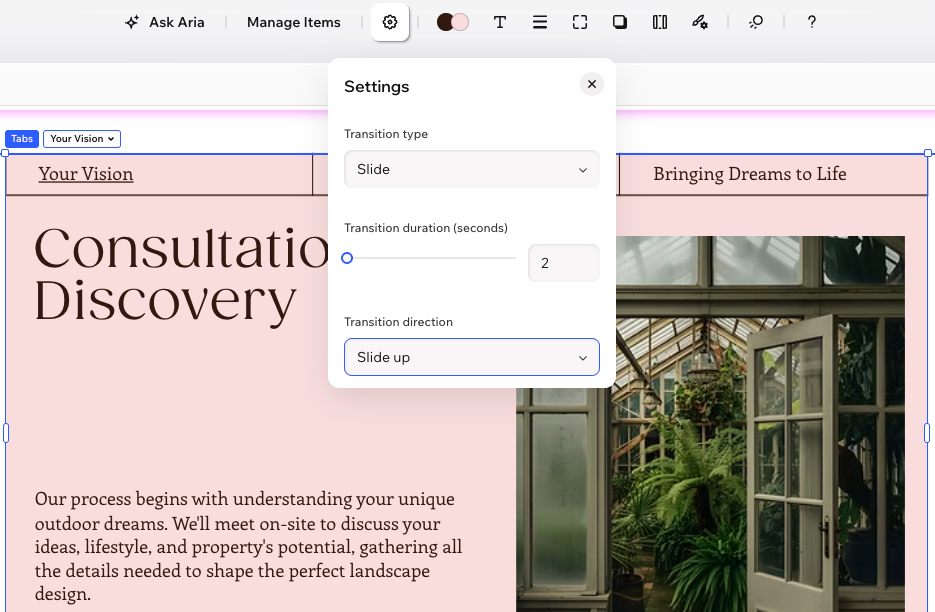Click the left-edge resize handle of tabs
Screen dimensions: 935x612
(x=6, y=433)
